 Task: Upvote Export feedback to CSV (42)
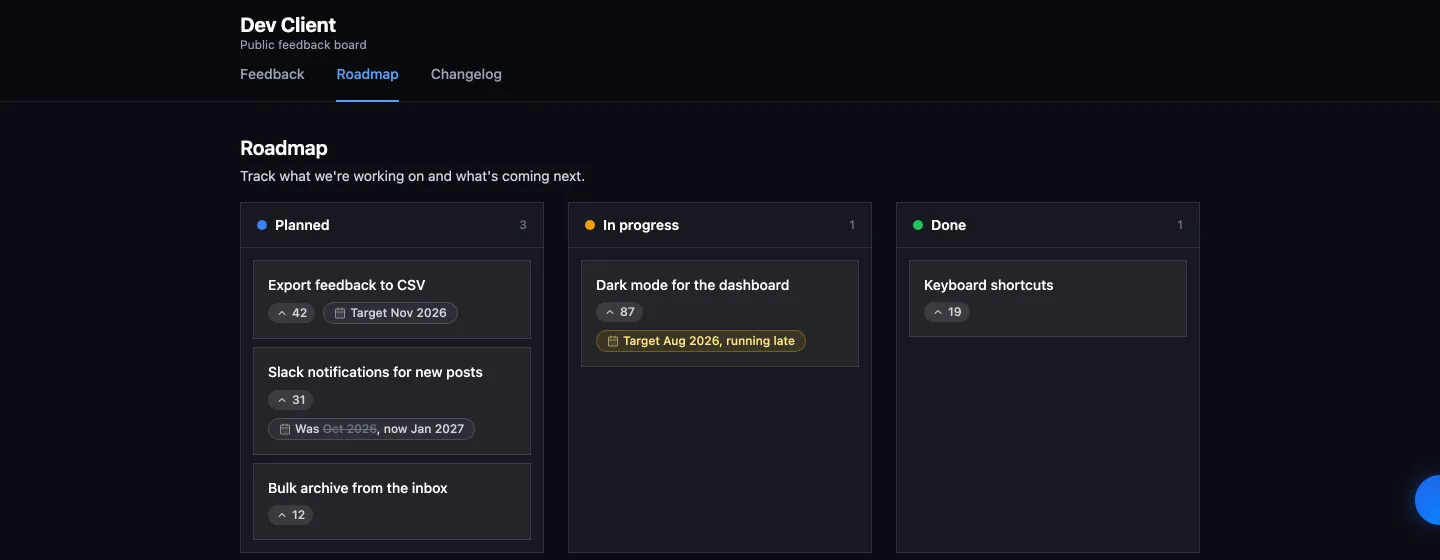click(x=291, y=313)
